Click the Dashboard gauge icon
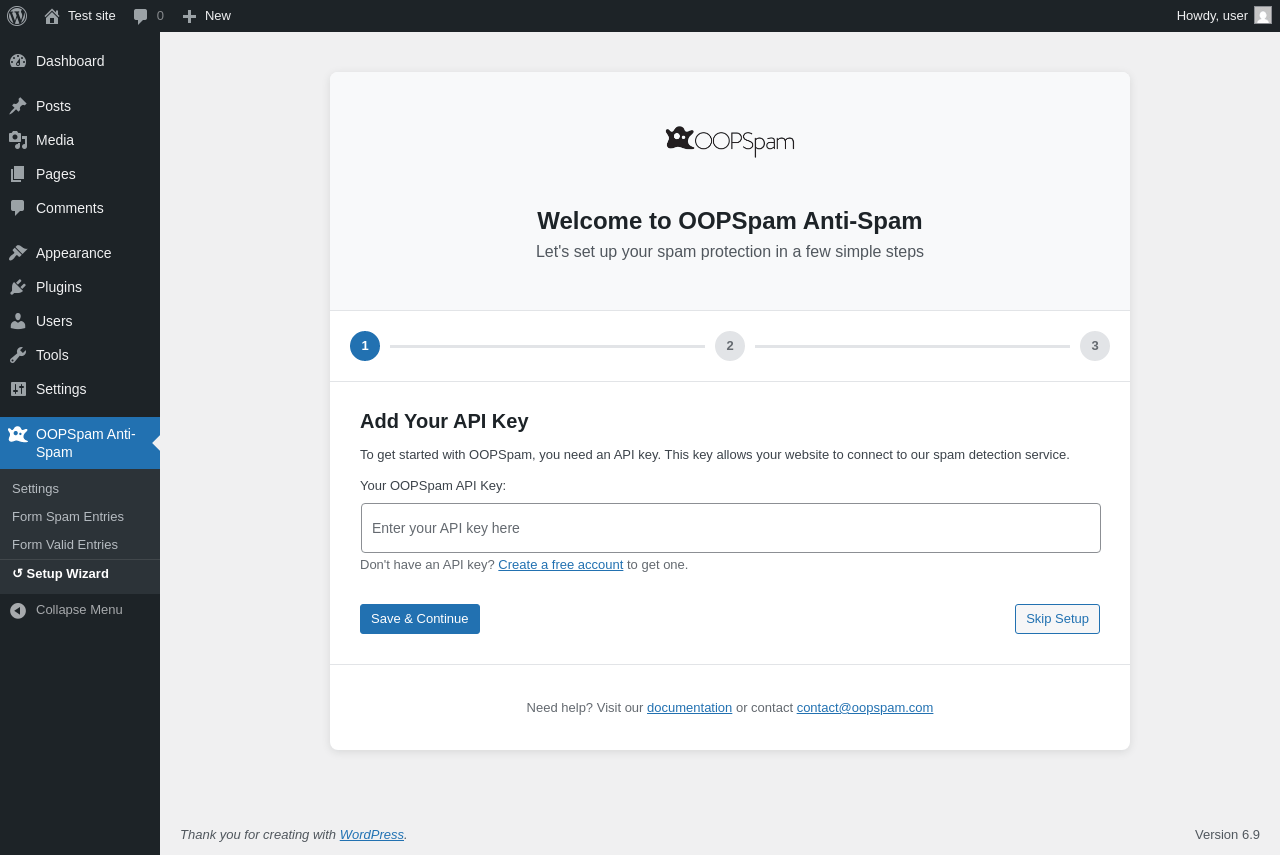 pyautogui.click(x=18, y=61)
